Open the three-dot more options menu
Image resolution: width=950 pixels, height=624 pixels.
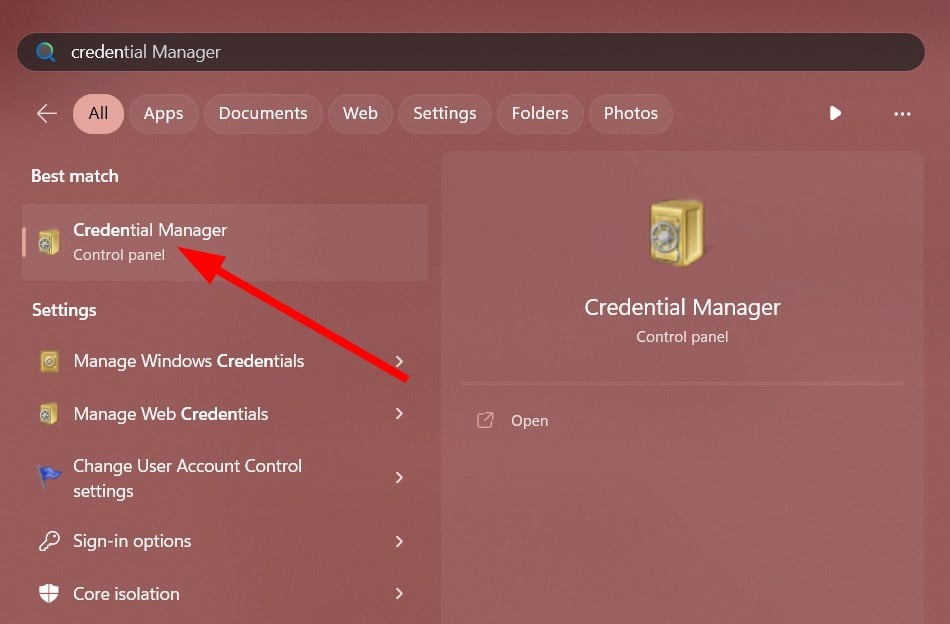pos(902,114)
